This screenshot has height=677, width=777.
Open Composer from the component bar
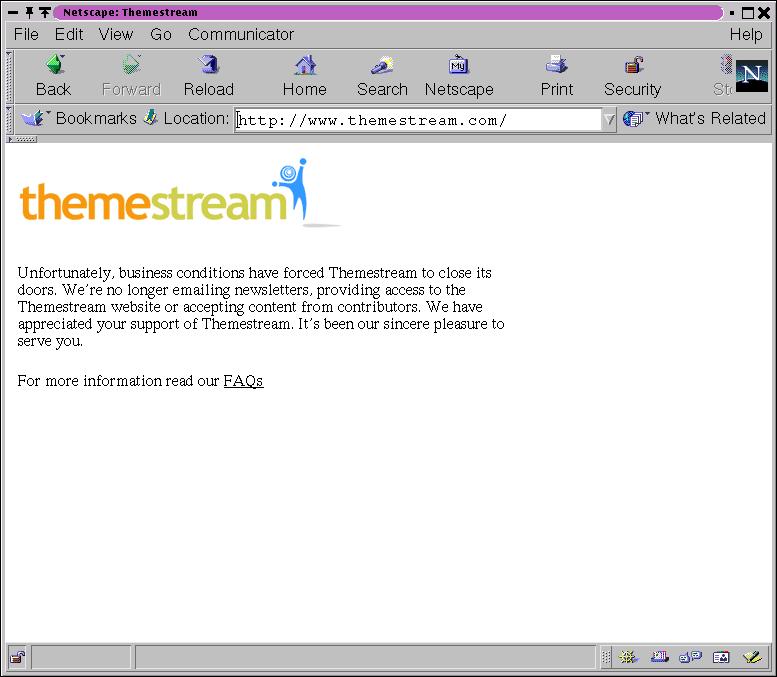(x=752, y=658)
